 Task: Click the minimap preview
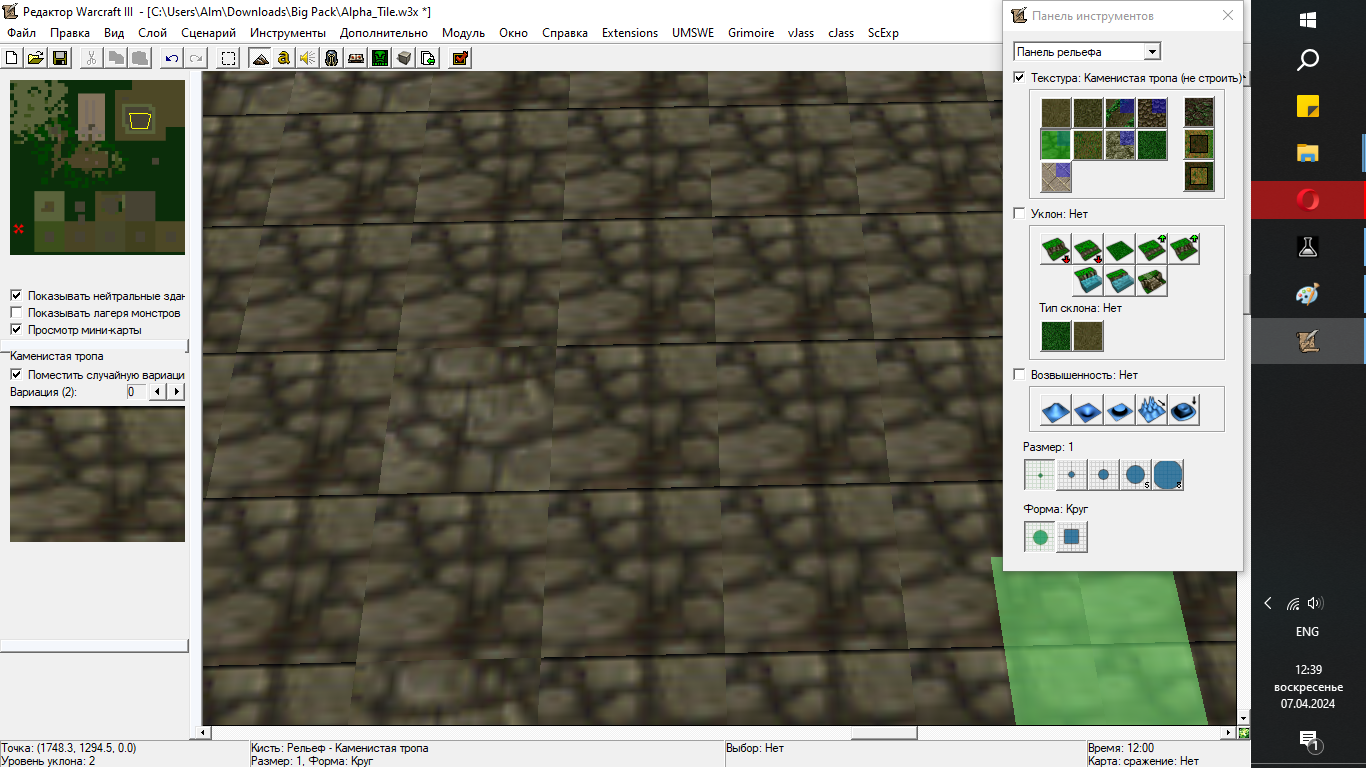point(97,166)
